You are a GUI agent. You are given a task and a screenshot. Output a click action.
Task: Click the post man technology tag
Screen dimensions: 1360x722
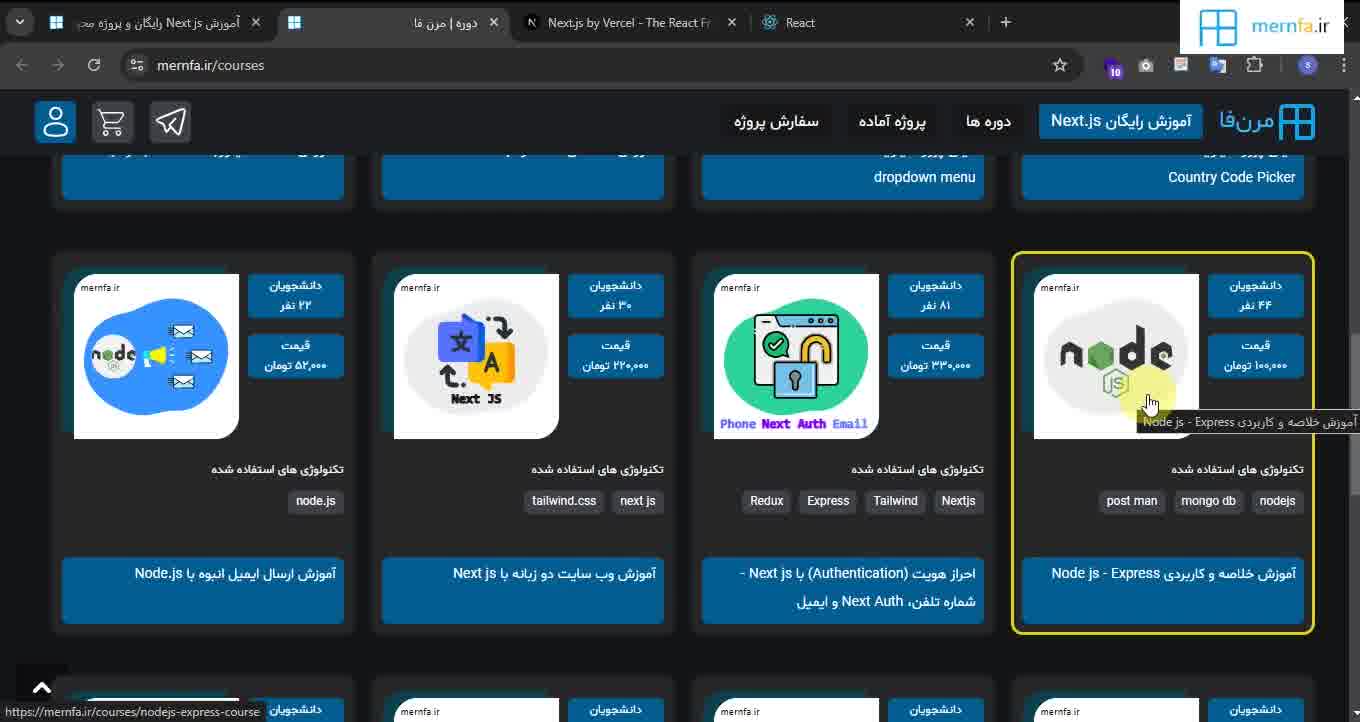click(1132, 501)
